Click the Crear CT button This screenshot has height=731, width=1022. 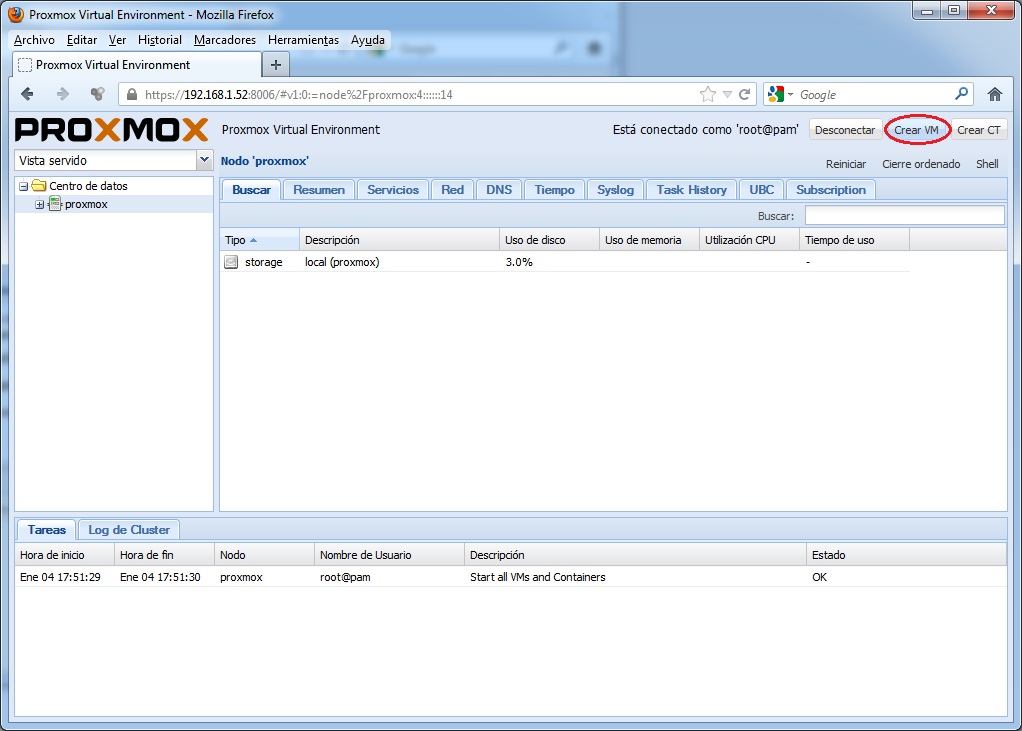979,130
